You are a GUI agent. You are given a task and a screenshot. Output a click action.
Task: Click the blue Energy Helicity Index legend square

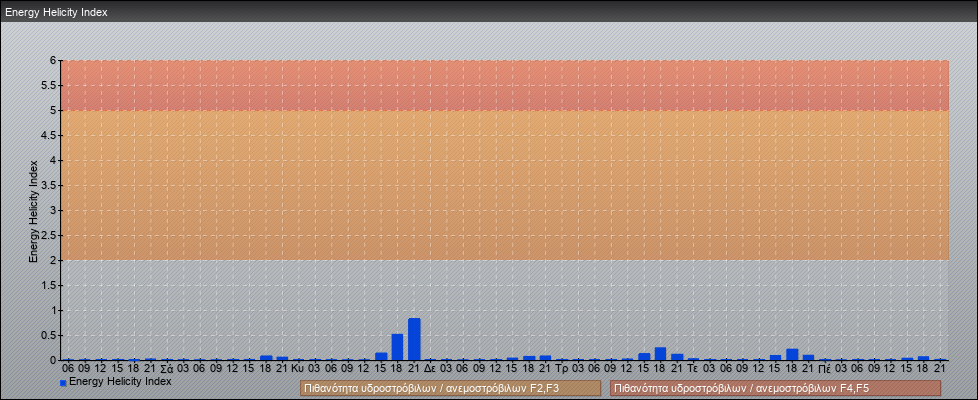[x=63, y=383]
